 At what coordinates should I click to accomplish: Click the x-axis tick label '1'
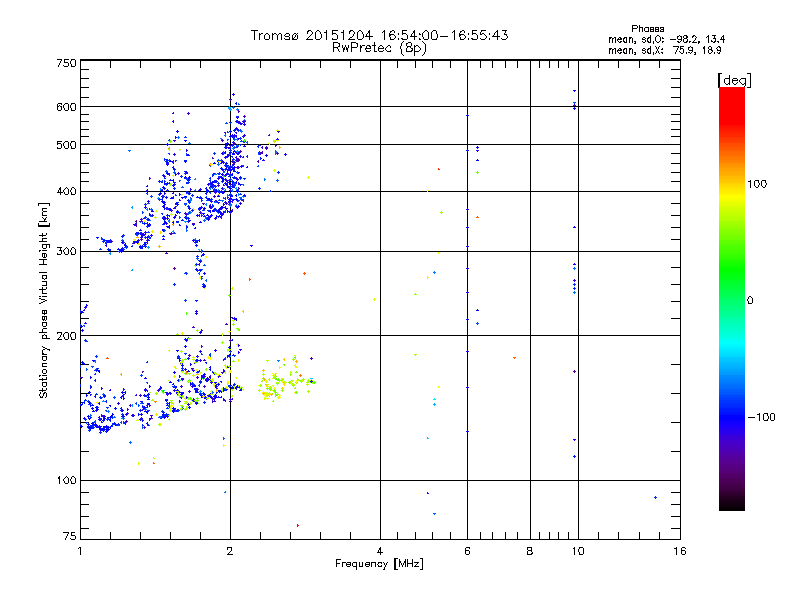click(80, 551)
